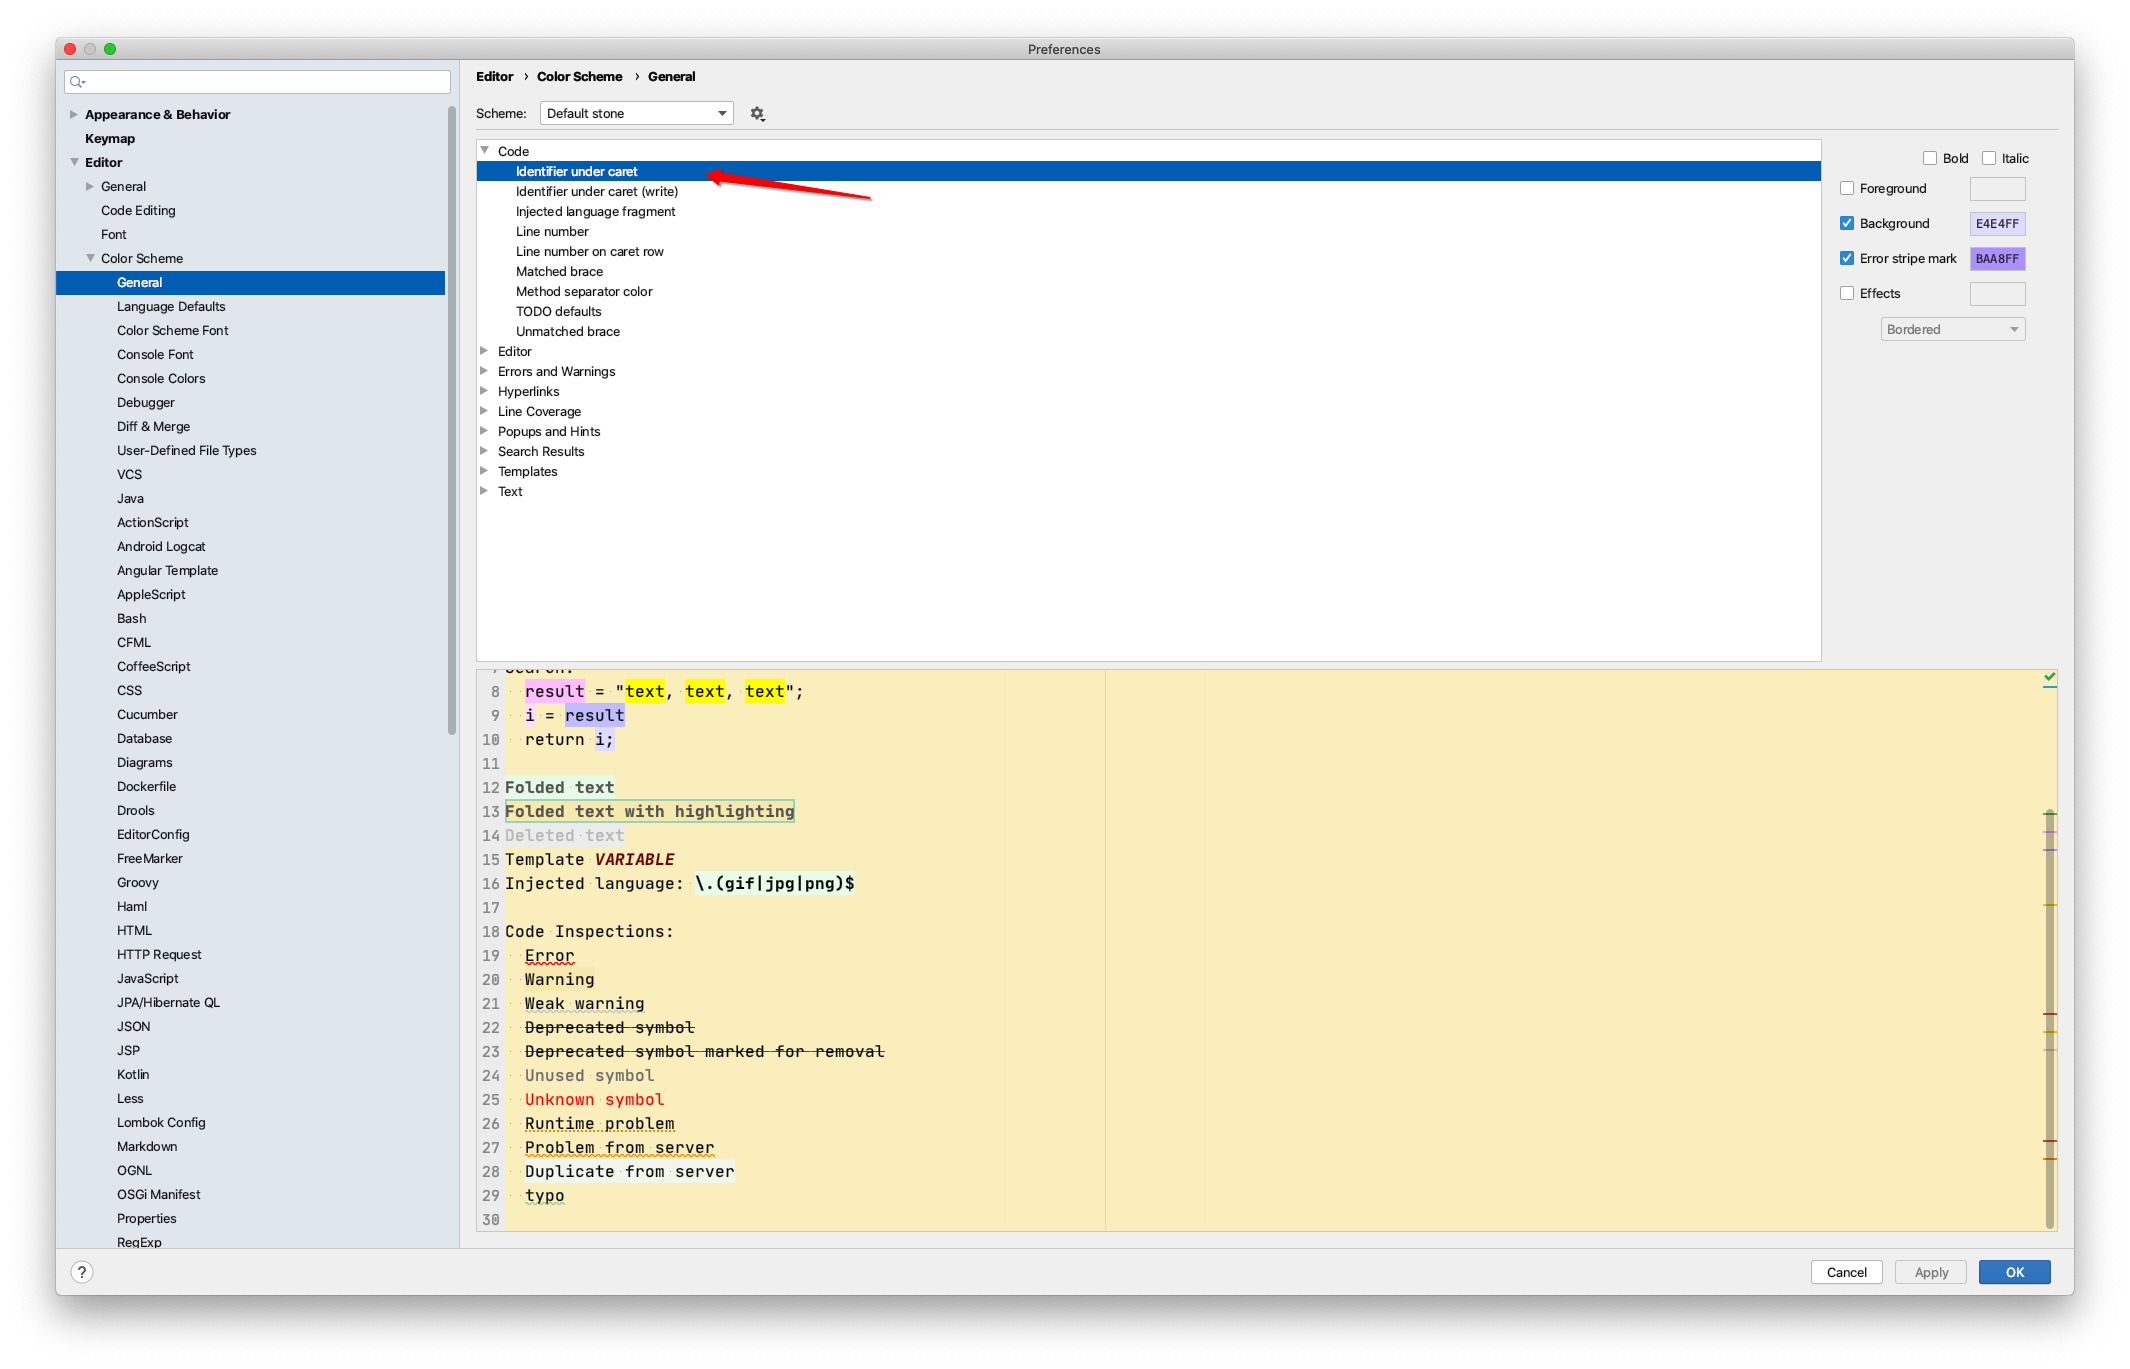Select the Markdown color scheme page
The image size is (2130, 1369).
pos(147,1146)
